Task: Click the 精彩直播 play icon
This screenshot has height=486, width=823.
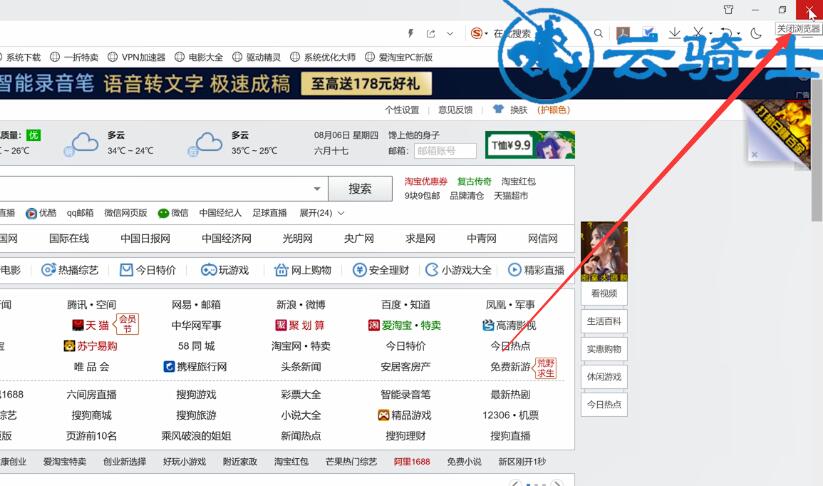Action: [x=514, y=270]
